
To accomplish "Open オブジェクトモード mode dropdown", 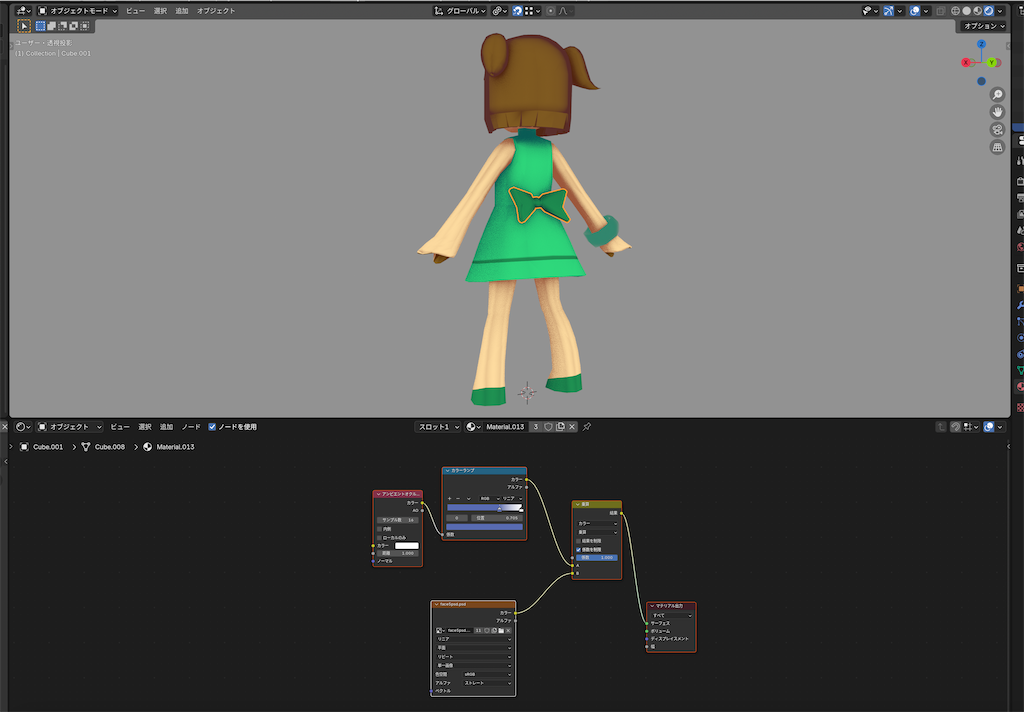I will (77, 10).
